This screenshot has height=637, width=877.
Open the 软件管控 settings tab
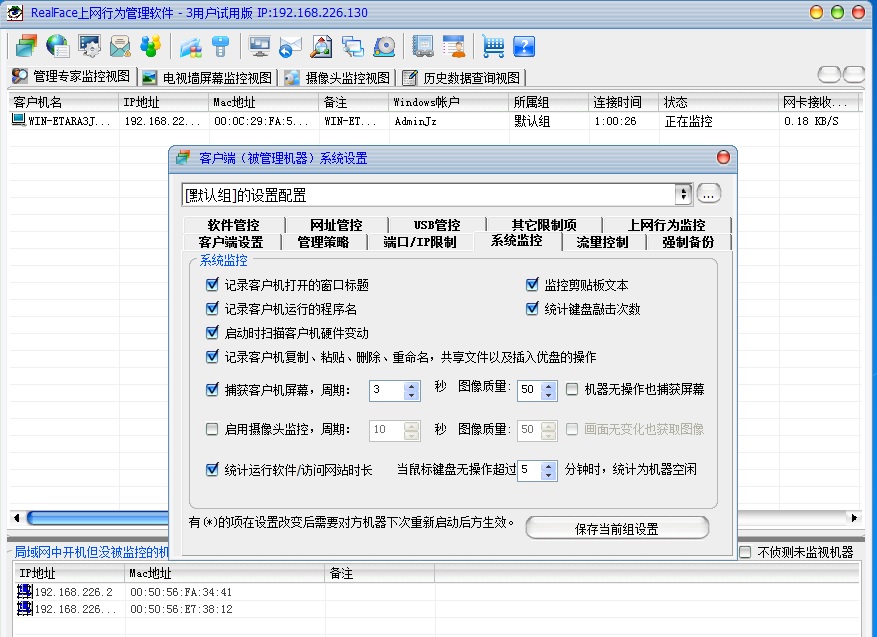pyautogui.click(x=233, y=225)
